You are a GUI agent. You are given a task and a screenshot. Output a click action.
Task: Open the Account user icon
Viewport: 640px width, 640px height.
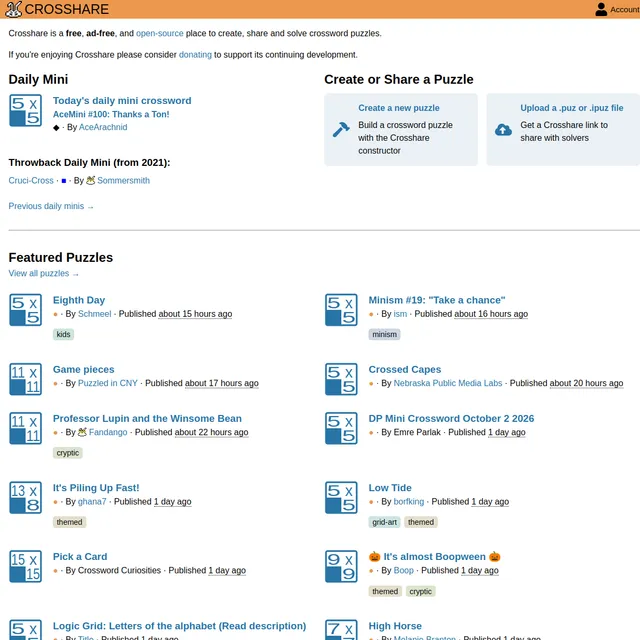[601, 9]
